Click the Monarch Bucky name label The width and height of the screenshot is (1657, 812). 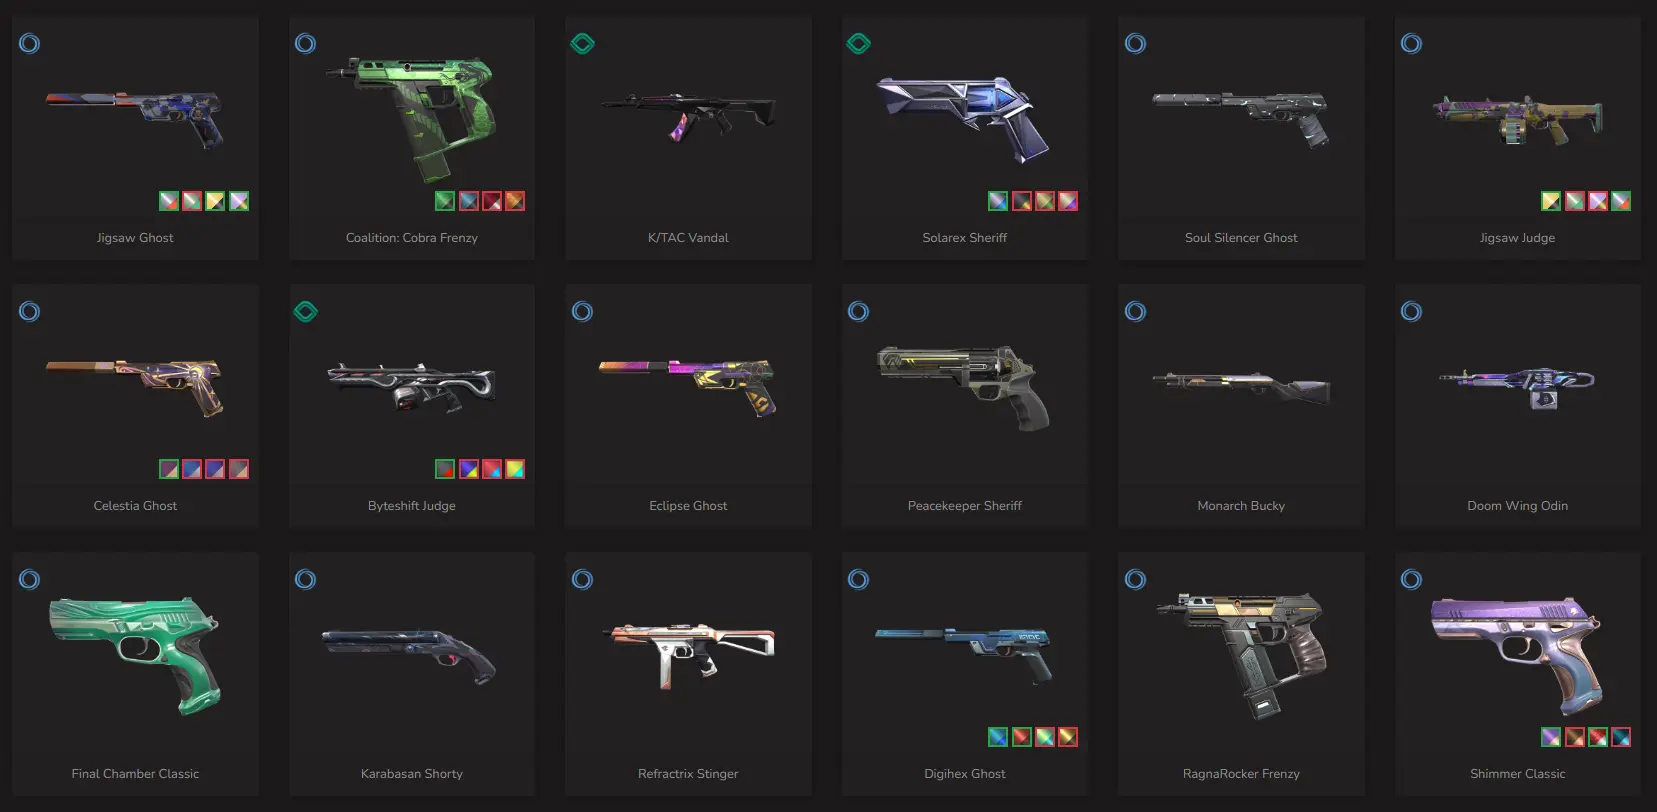tap(1241, 506)
